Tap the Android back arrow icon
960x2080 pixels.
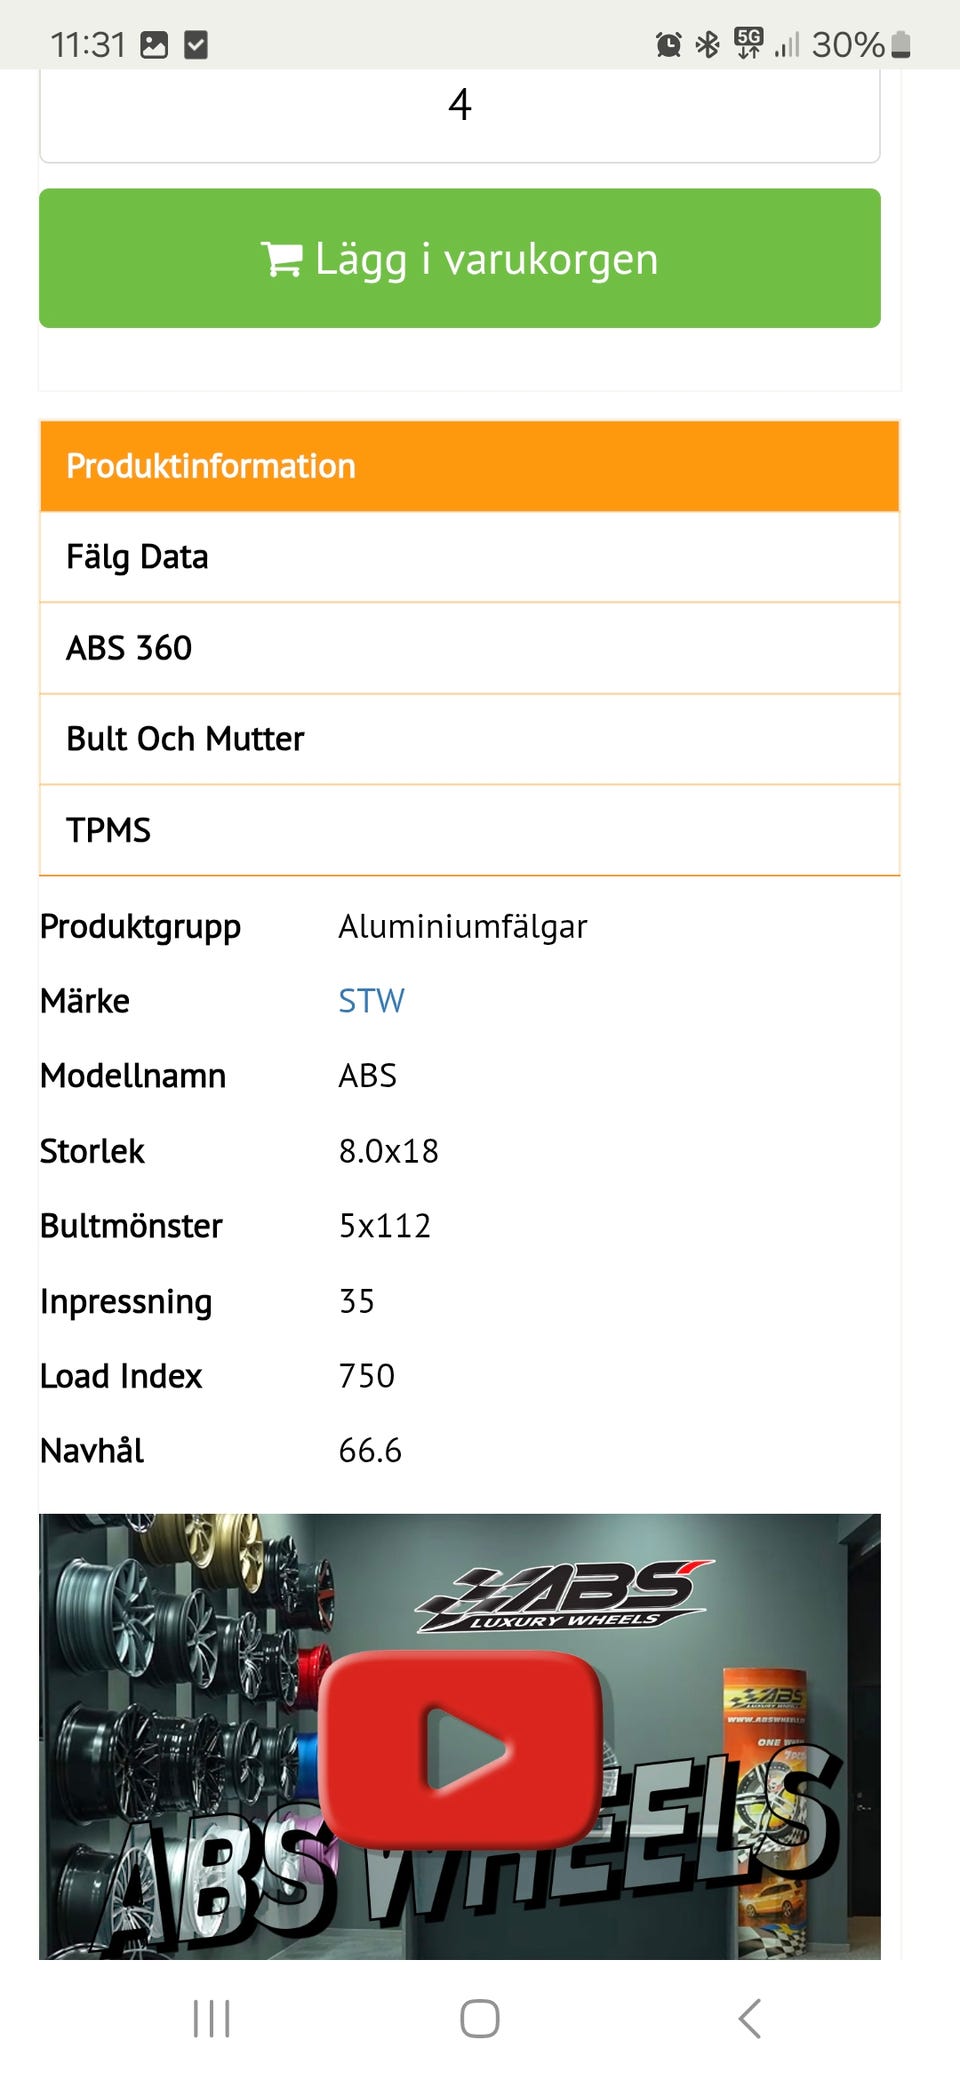click(750, 2018)
